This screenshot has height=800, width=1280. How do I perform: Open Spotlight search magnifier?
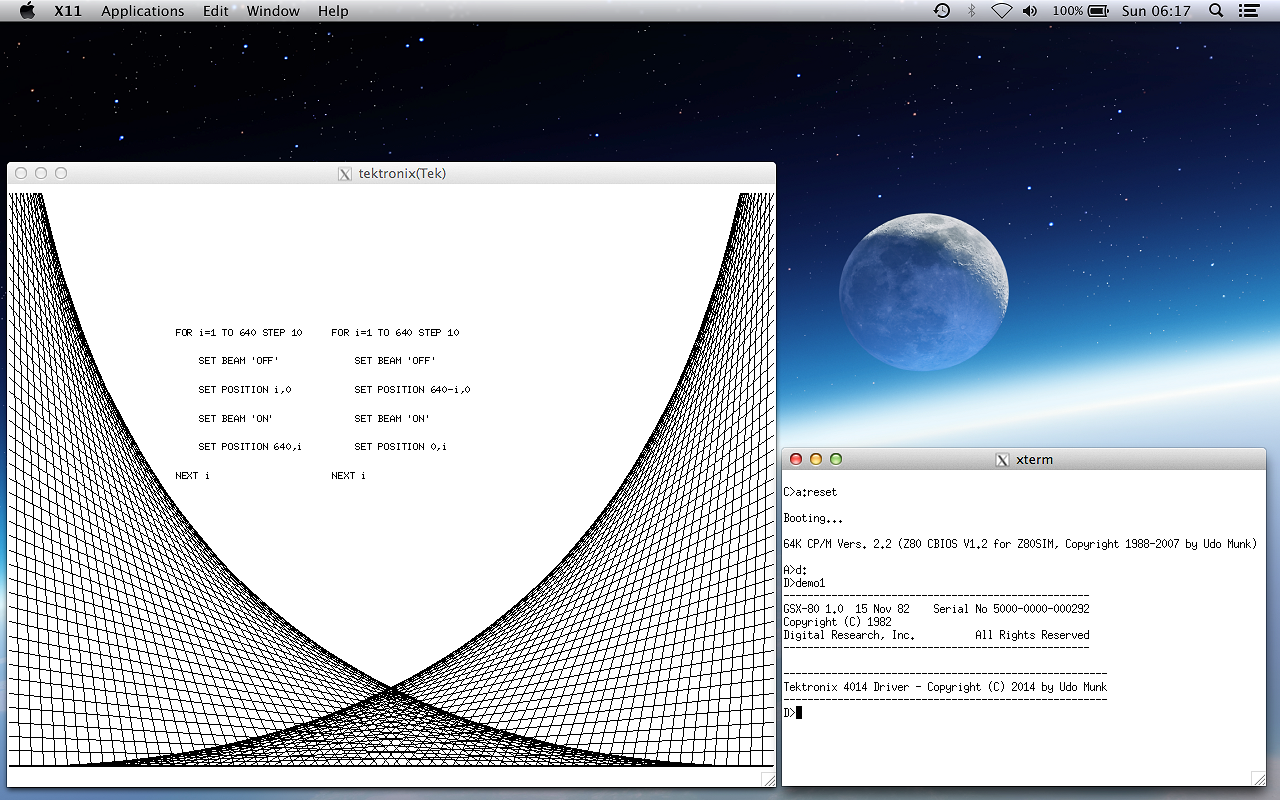(1216, 11)
